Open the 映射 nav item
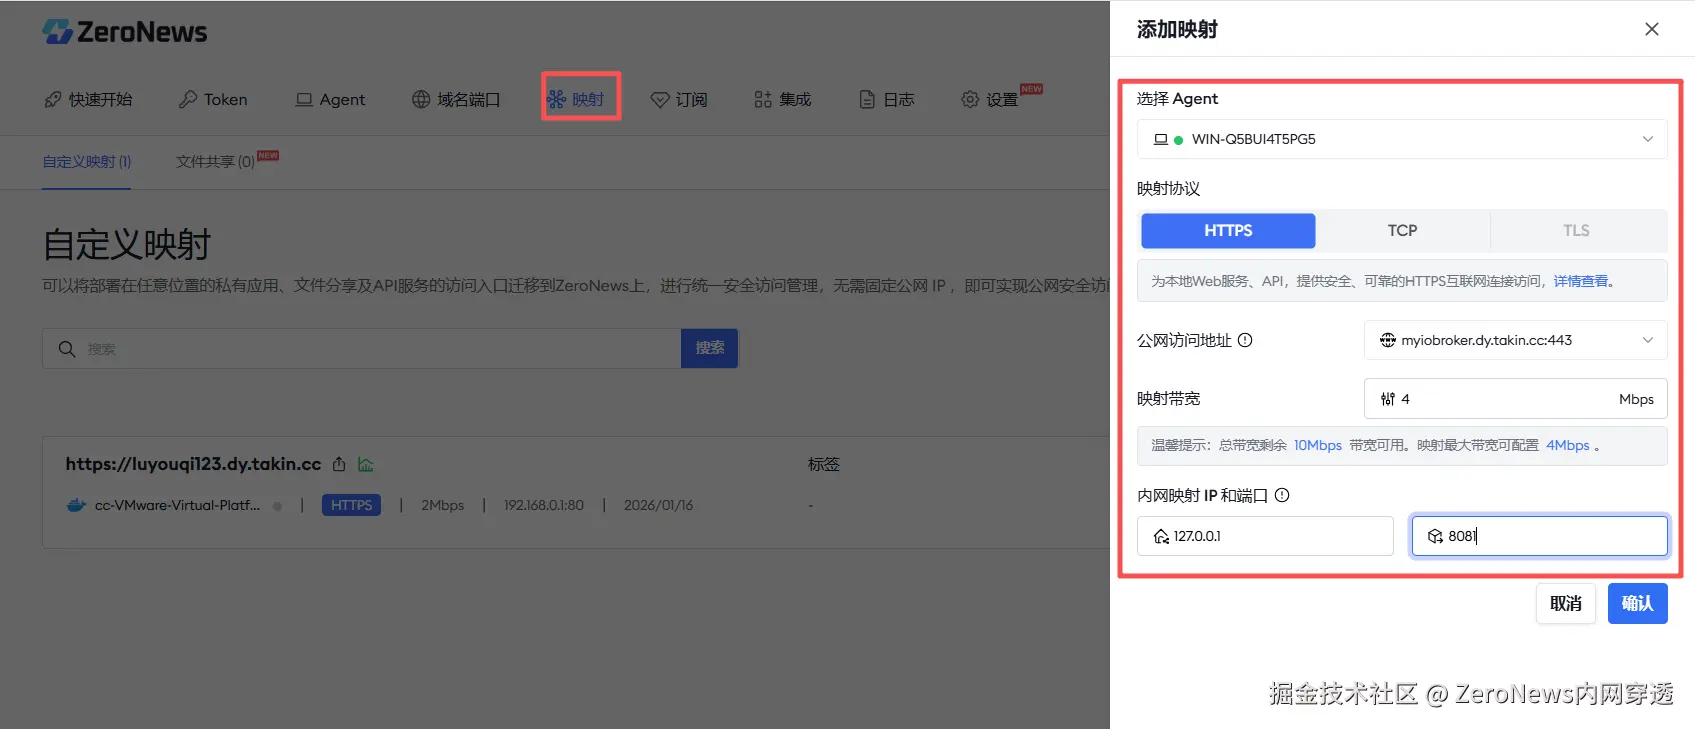The image size is (1695, 729). pos(576,99)
